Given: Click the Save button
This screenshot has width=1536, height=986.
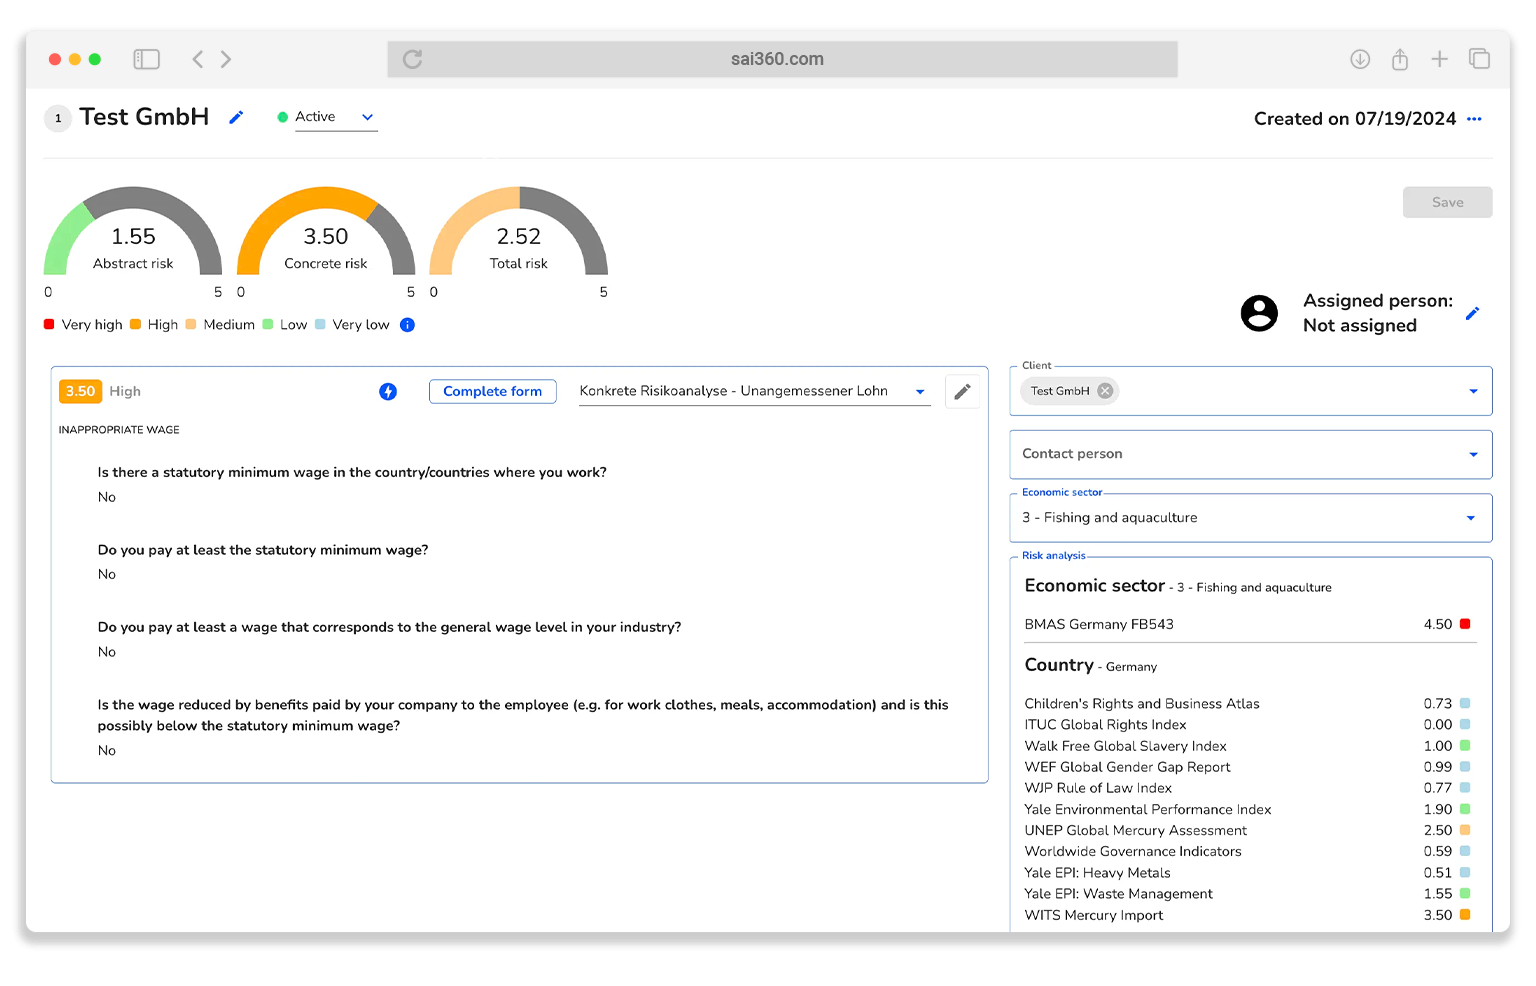Looking at the screenshot, I should pyautogui.click(x=1447, y=202).
